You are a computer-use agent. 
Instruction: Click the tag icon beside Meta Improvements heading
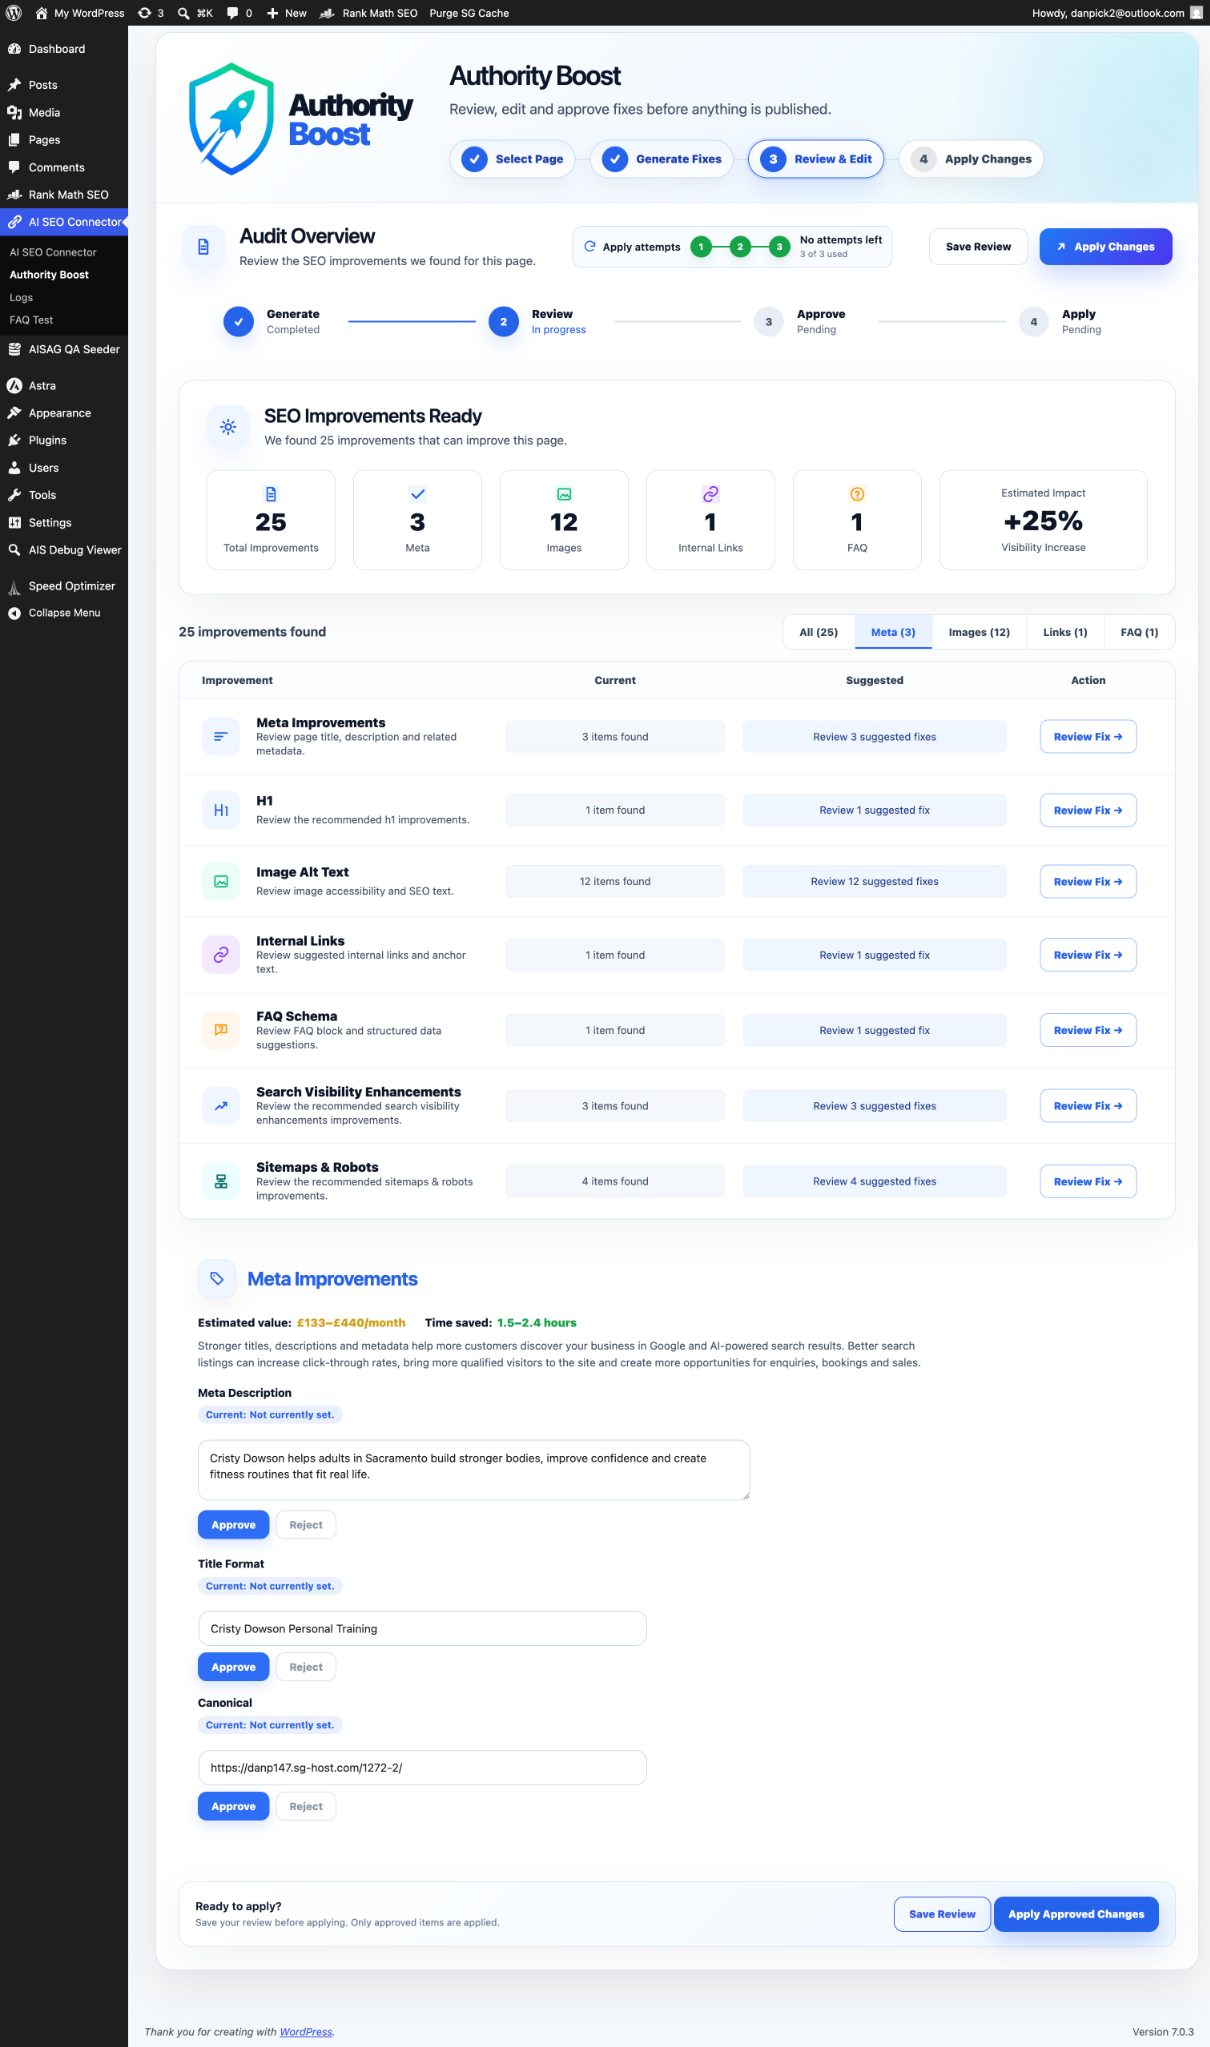[x=217, y=1279]
